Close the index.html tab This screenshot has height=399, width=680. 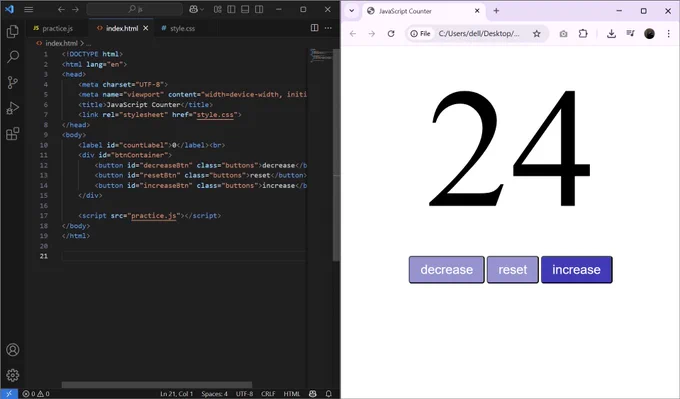coord(146,28)
